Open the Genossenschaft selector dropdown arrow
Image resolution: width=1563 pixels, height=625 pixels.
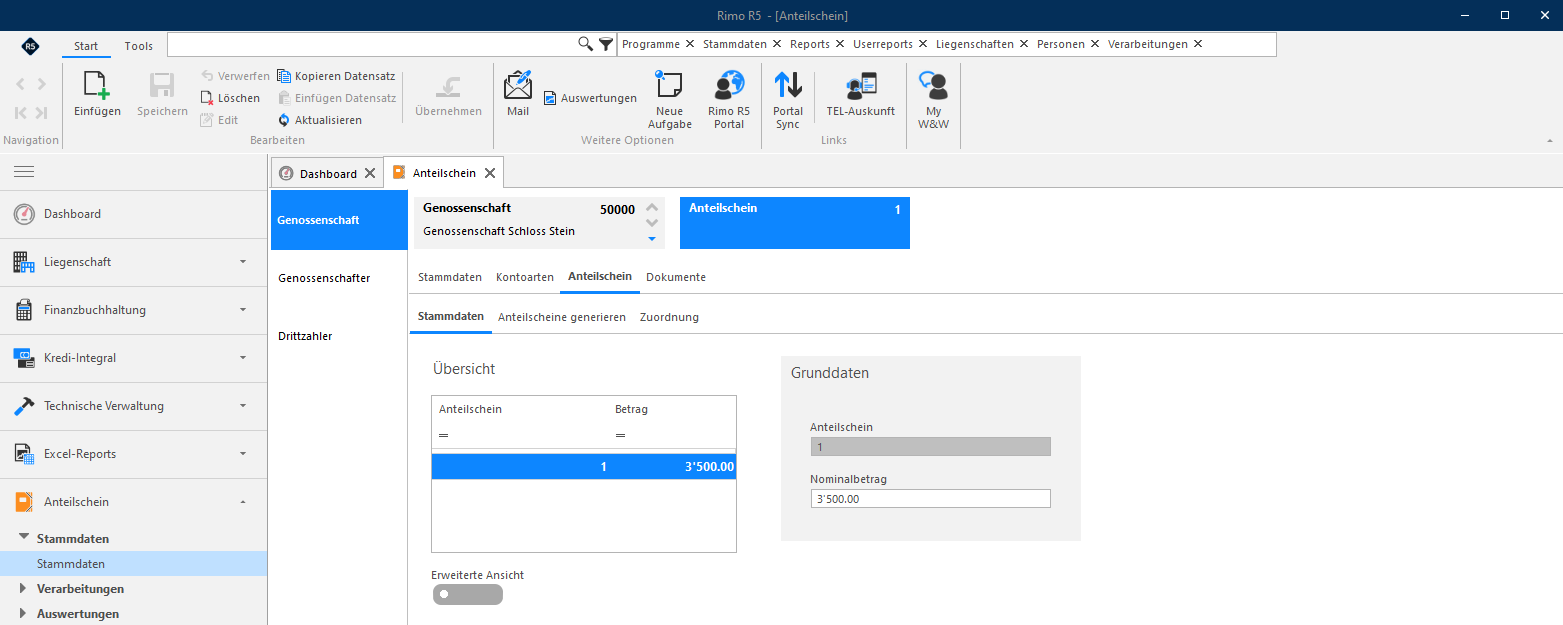coord(652,239)
